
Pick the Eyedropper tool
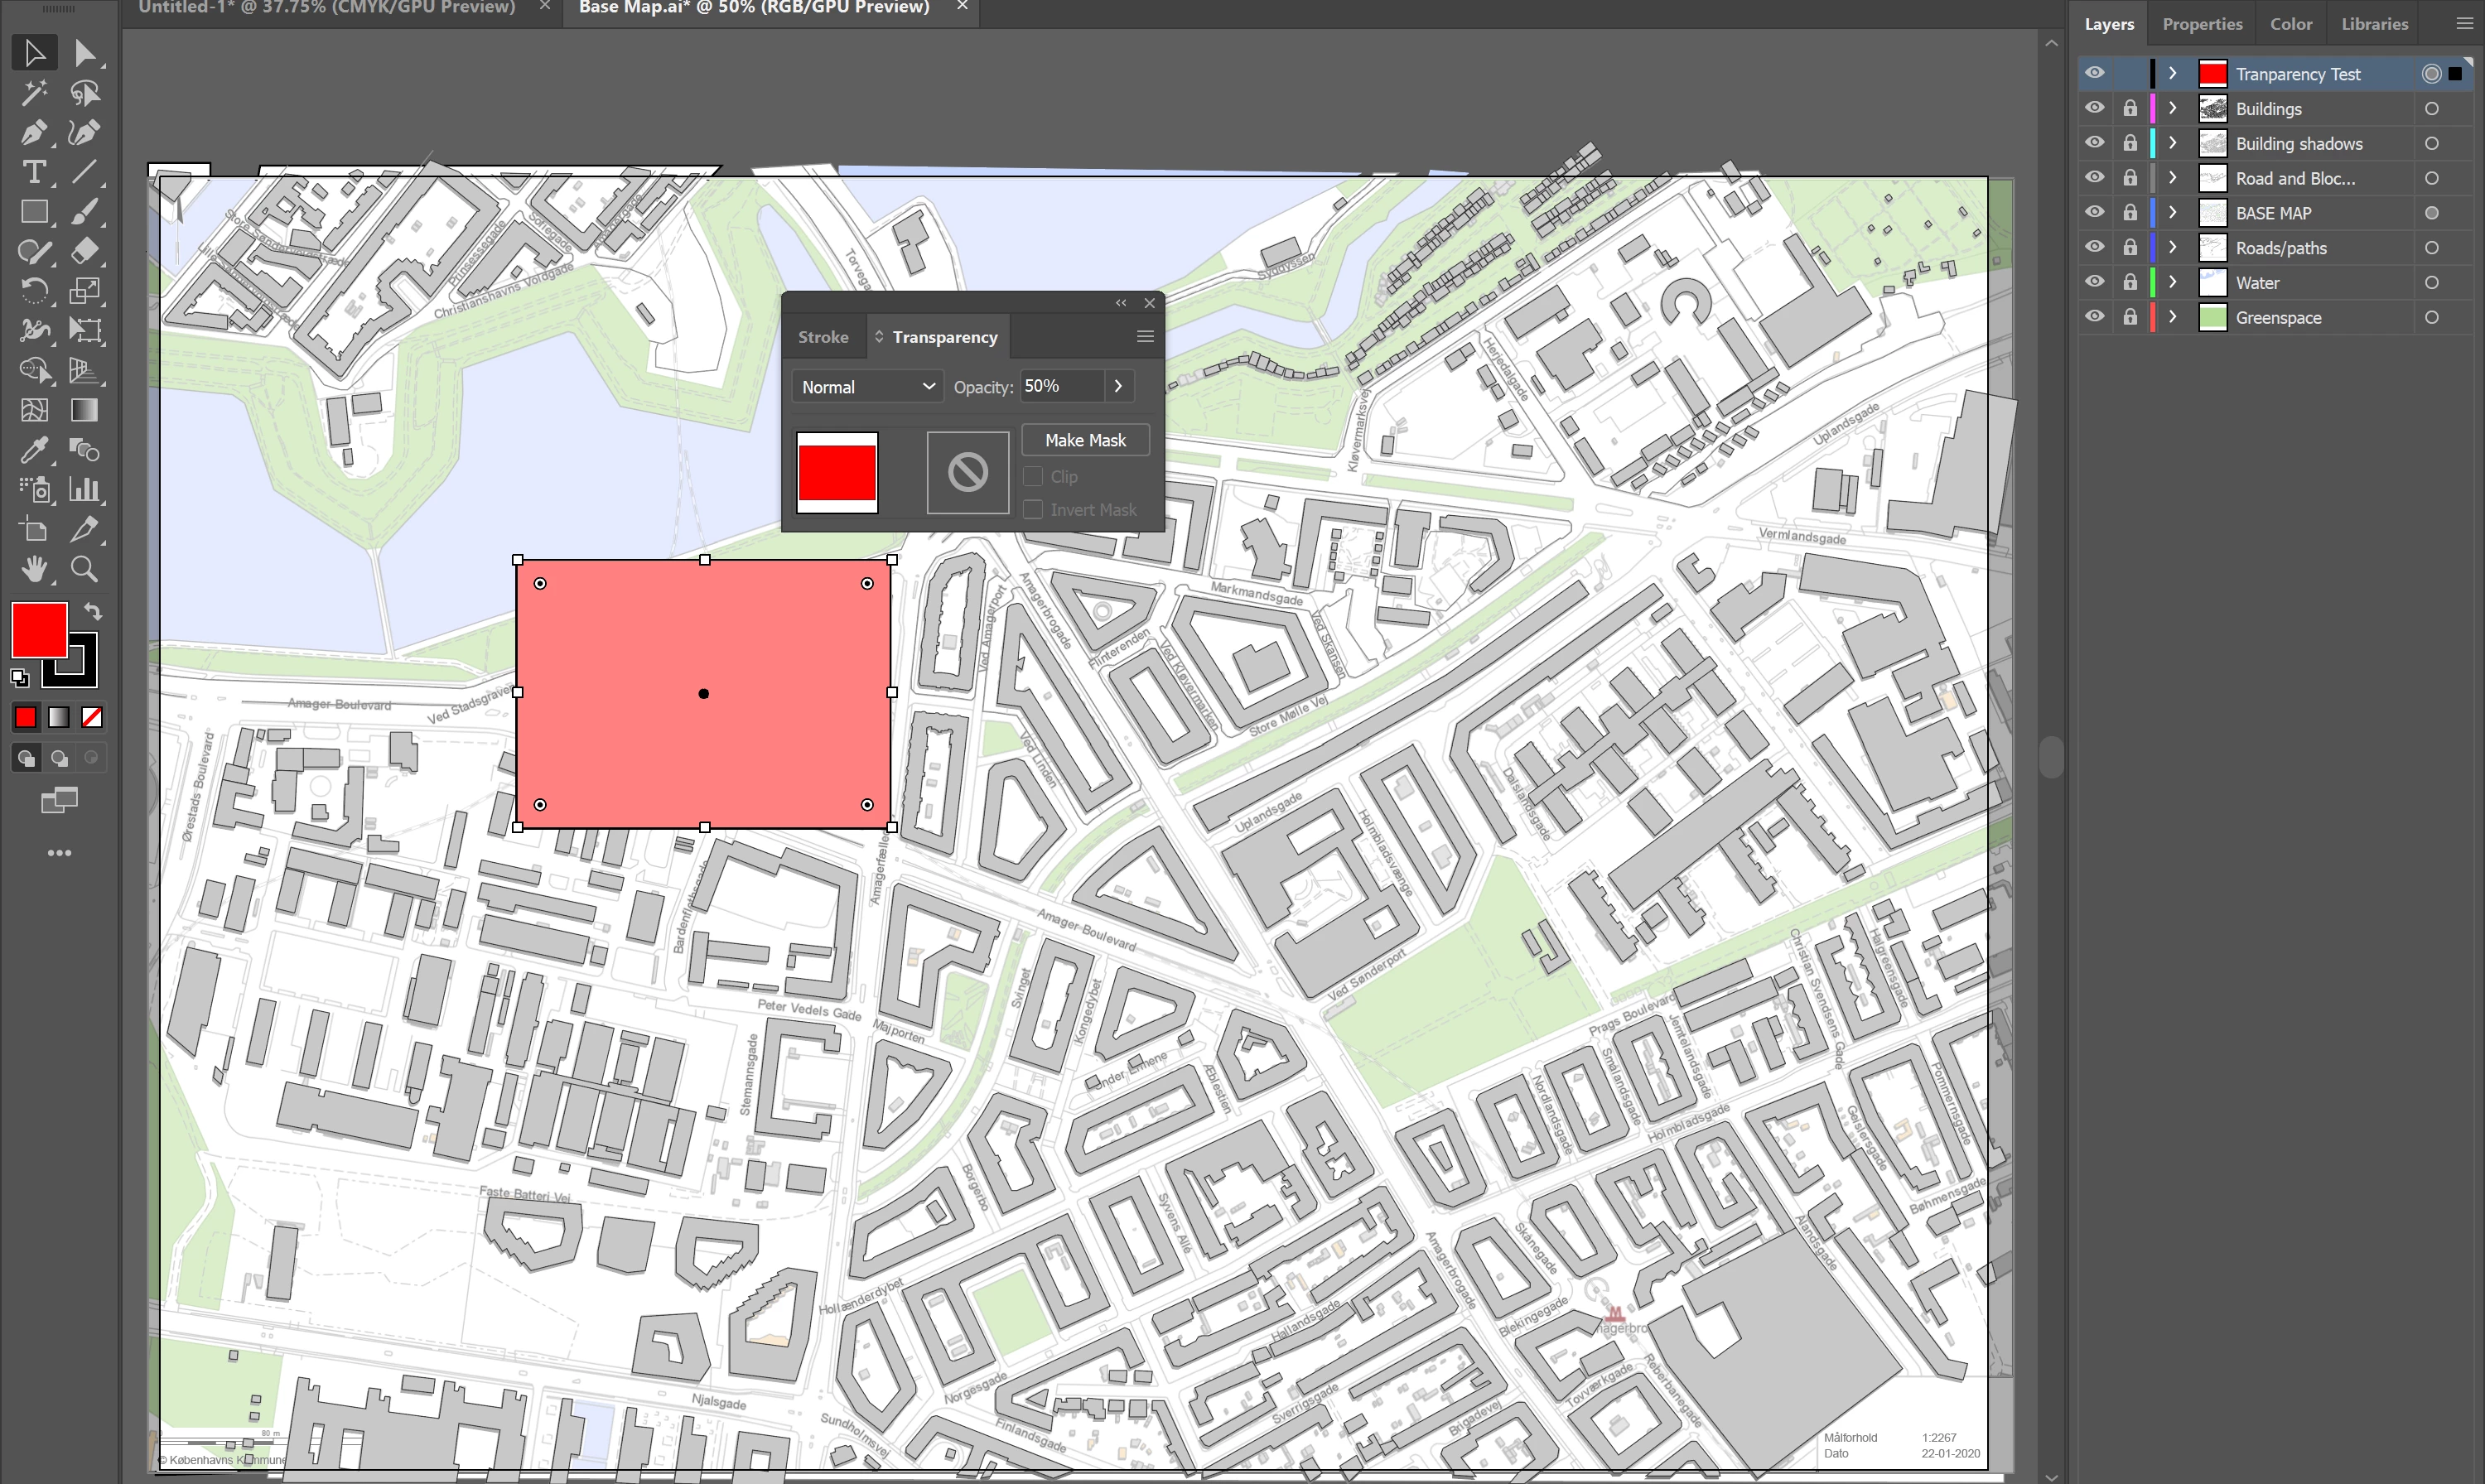(x=33, y=450)
